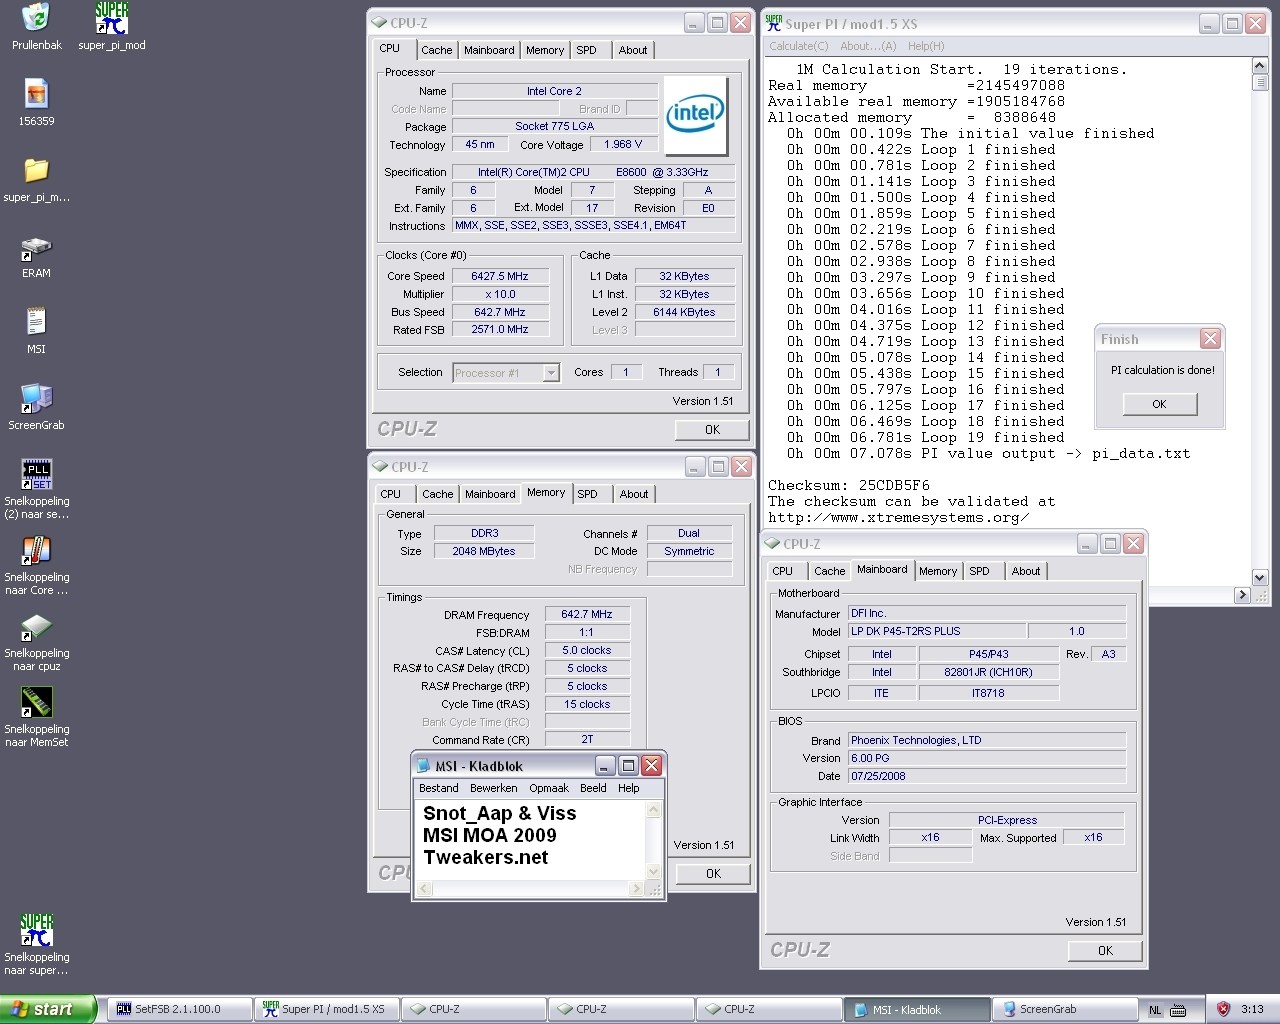The width and height of the screenshot is (1280, 1024).
Task: Switch to SetFSB 2.1.100.0 taskbar button
Action: pos(178,1009)
